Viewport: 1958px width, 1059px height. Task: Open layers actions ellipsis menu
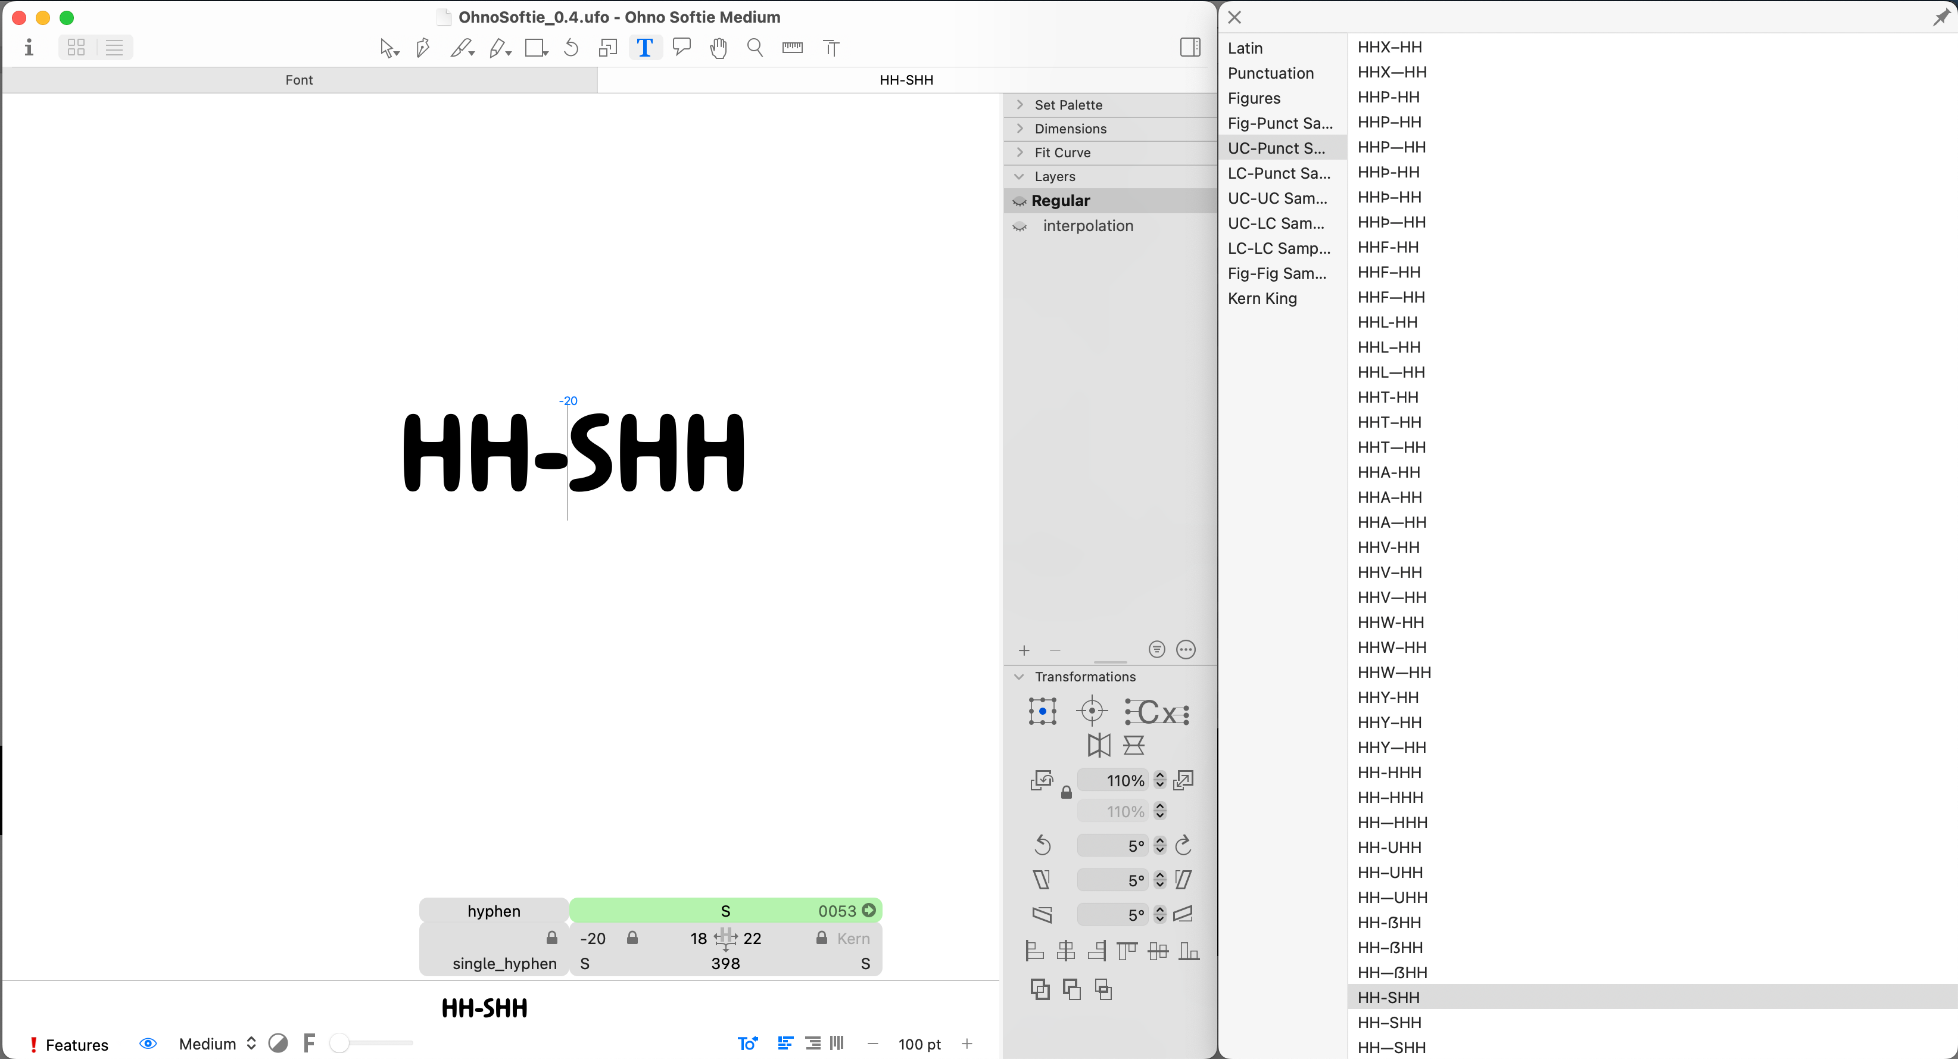coord(1186,650)
